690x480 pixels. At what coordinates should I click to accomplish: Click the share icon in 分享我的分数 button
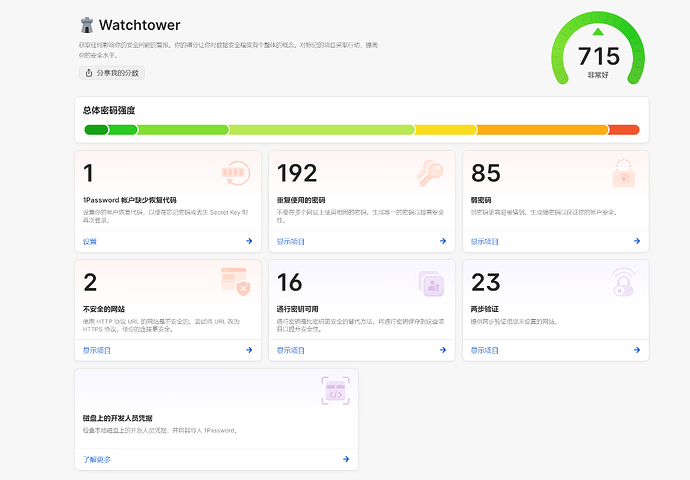[x=89, y=73]
